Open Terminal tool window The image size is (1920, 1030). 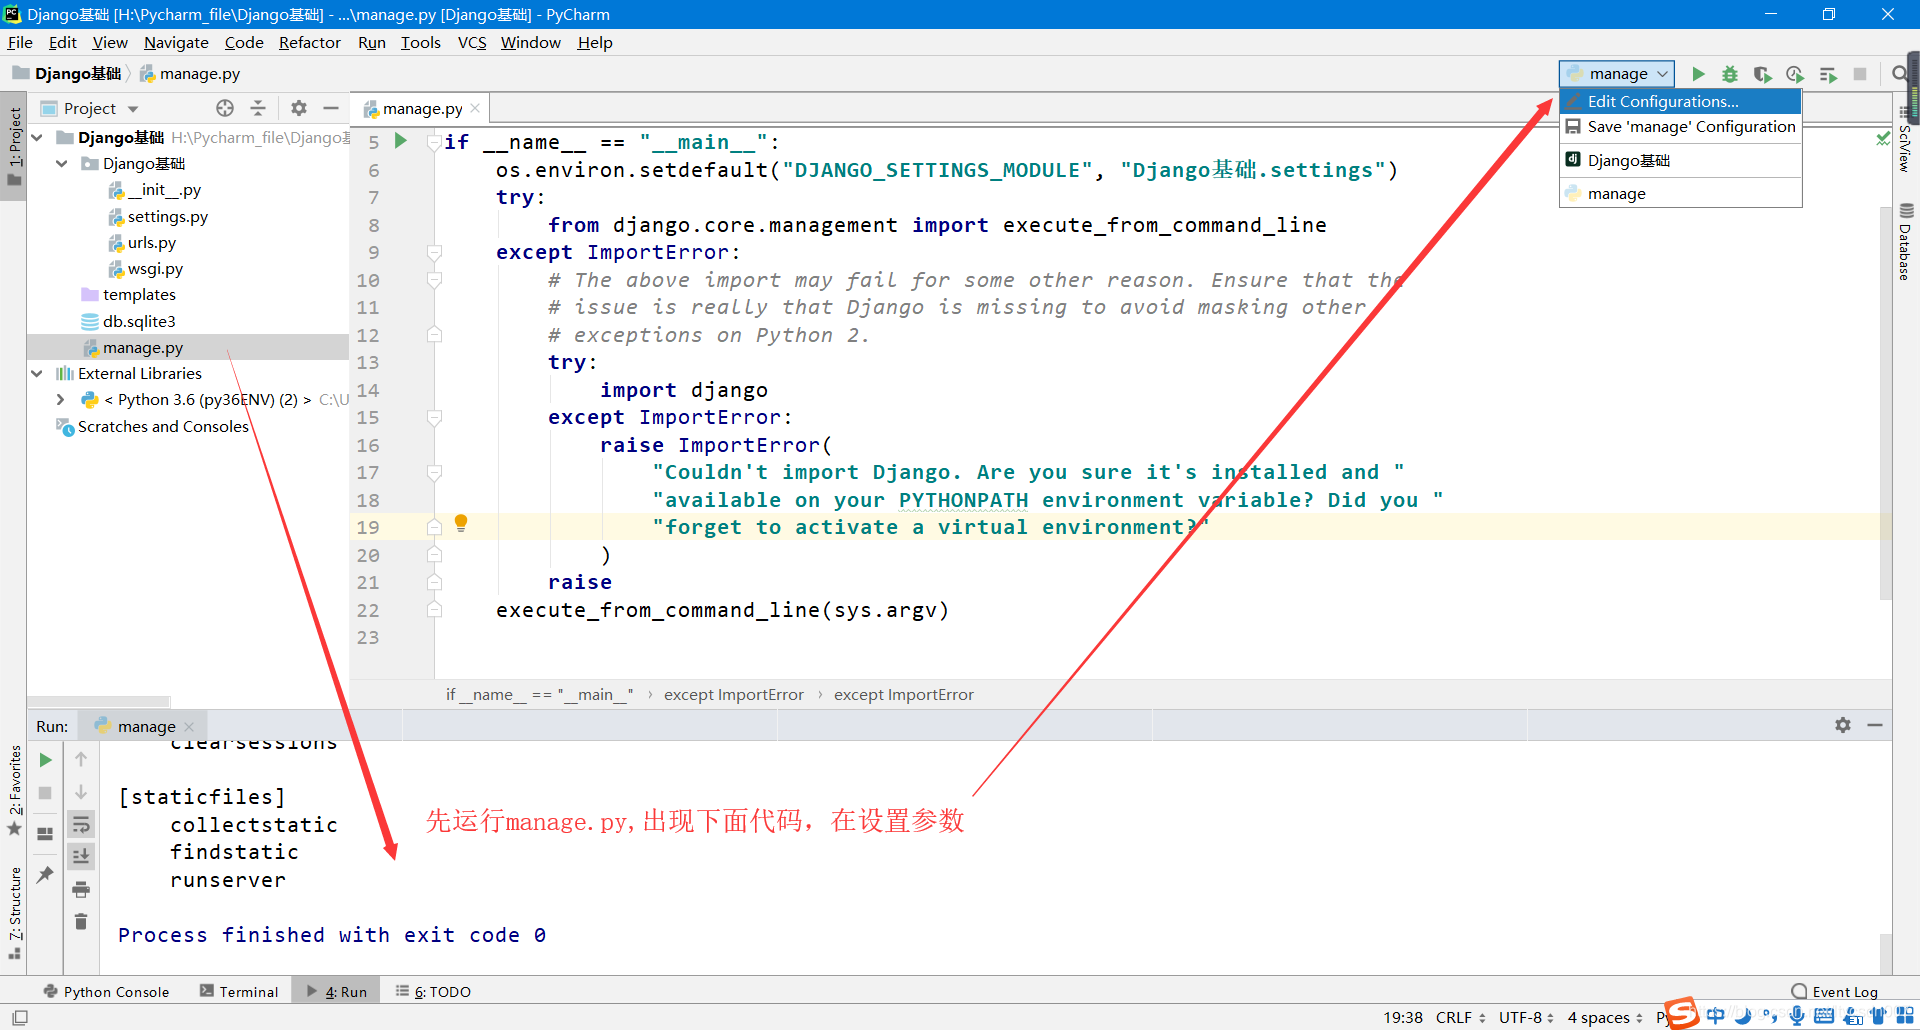pos(239,991)
